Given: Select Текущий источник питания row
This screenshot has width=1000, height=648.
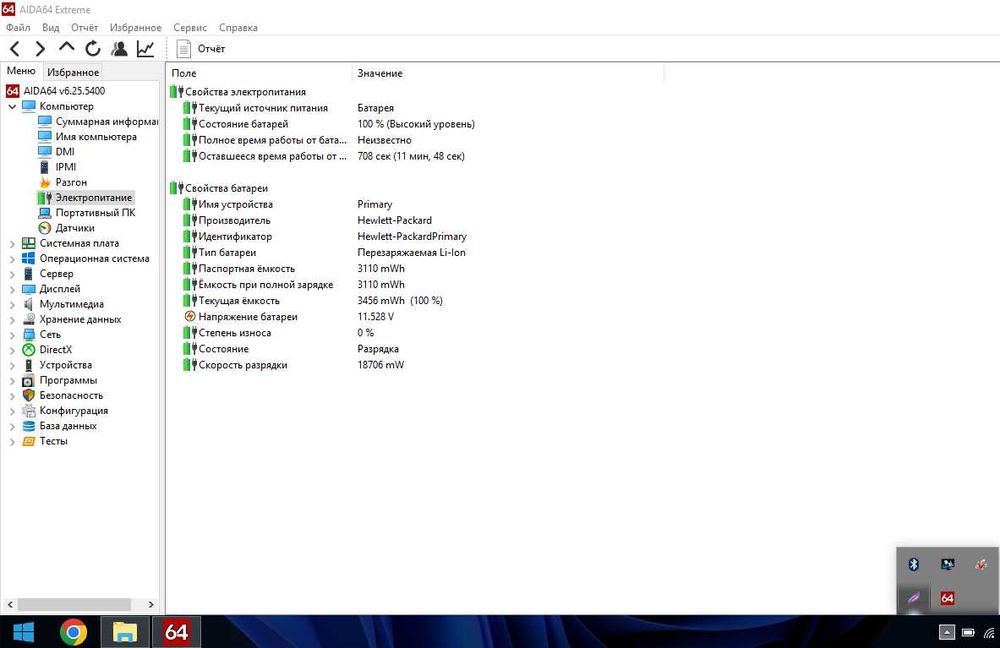Looking at the screenshot, I should pos(418,108).
